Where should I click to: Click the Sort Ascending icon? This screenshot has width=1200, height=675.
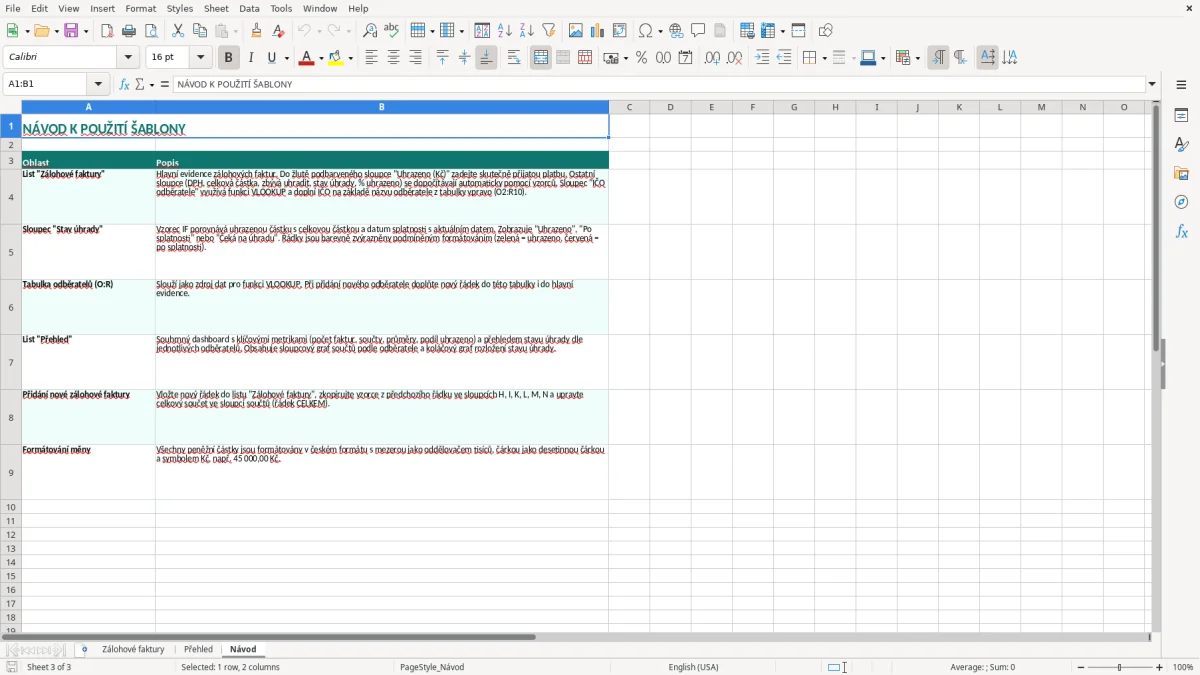click(505, 31)
